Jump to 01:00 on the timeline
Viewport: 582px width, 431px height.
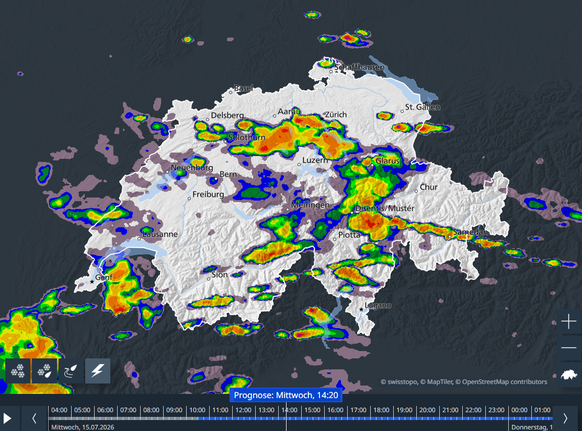pos(543,410)
